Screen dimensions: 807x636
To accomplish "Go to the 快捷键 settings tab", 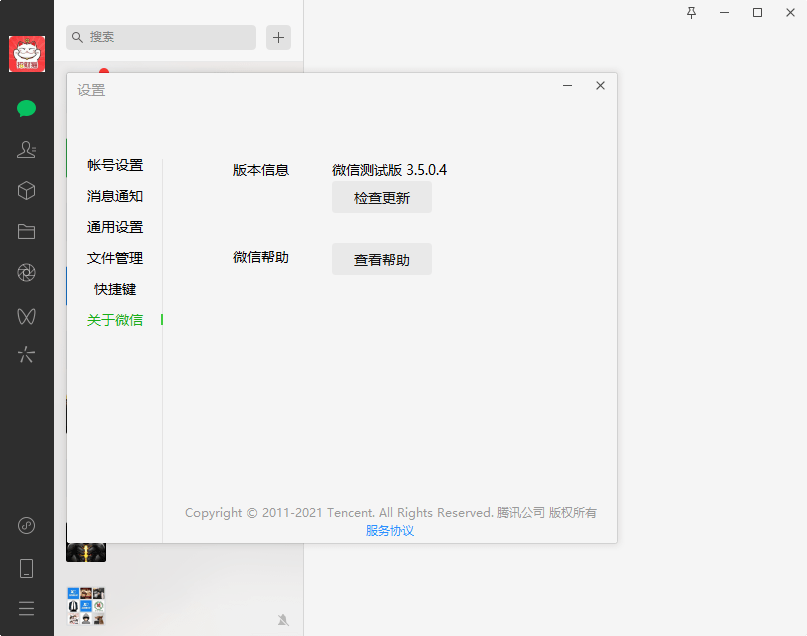I will [115, 289].
